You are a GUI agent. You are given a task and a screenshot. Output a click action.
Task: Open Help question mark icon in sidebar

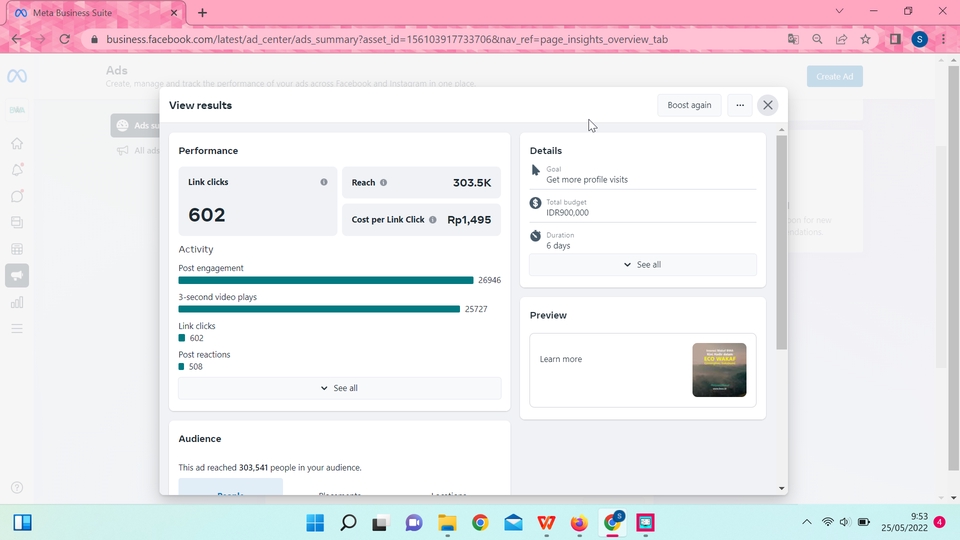[17, 487]
